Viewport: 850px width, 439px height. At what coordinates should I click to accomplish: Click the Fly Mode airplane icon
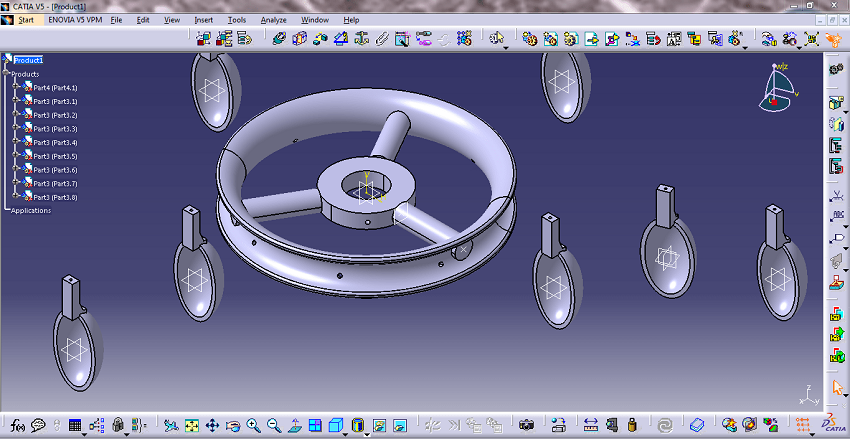[x=171, y=424]
